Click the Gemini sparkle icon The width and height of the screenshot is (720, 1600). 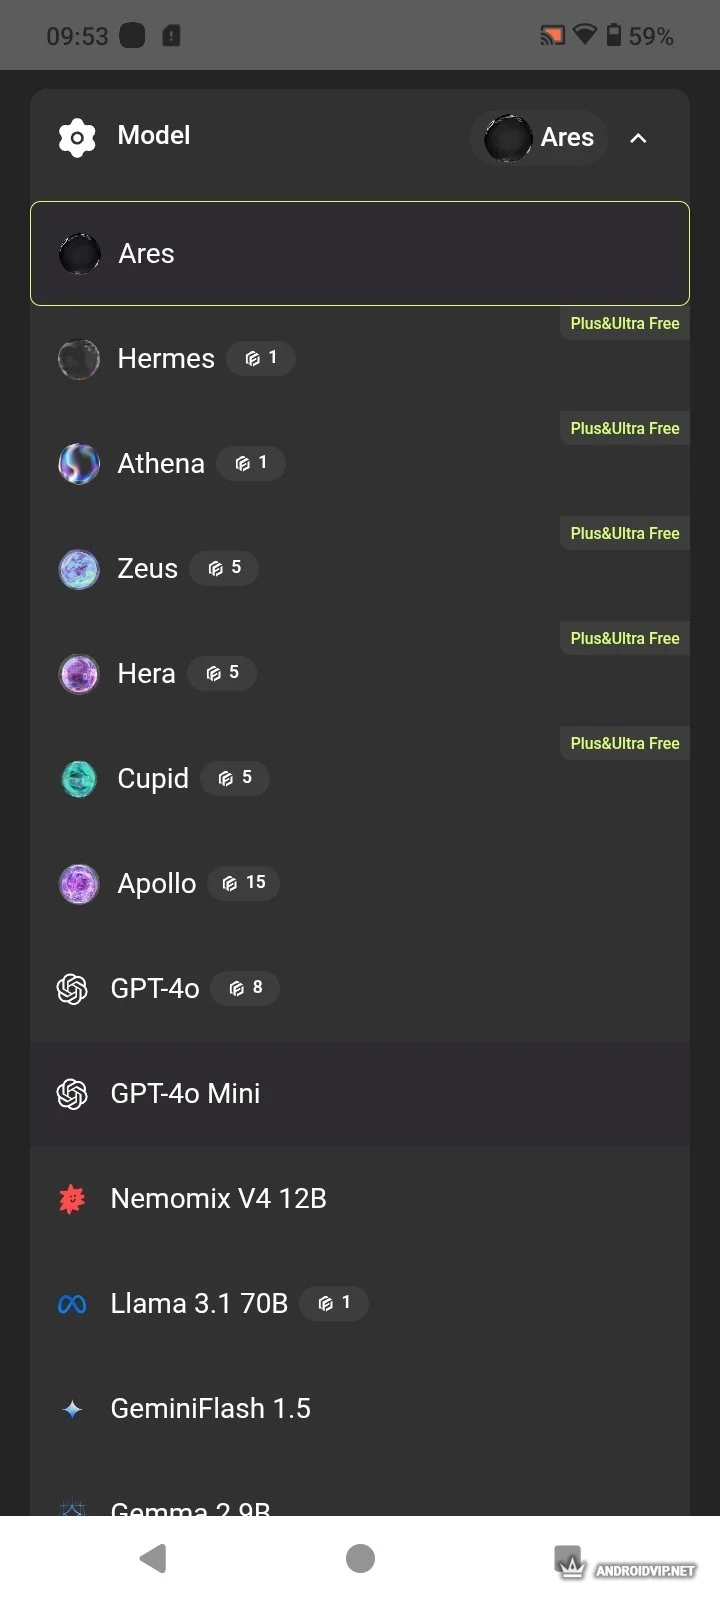tap(72, 1409)
